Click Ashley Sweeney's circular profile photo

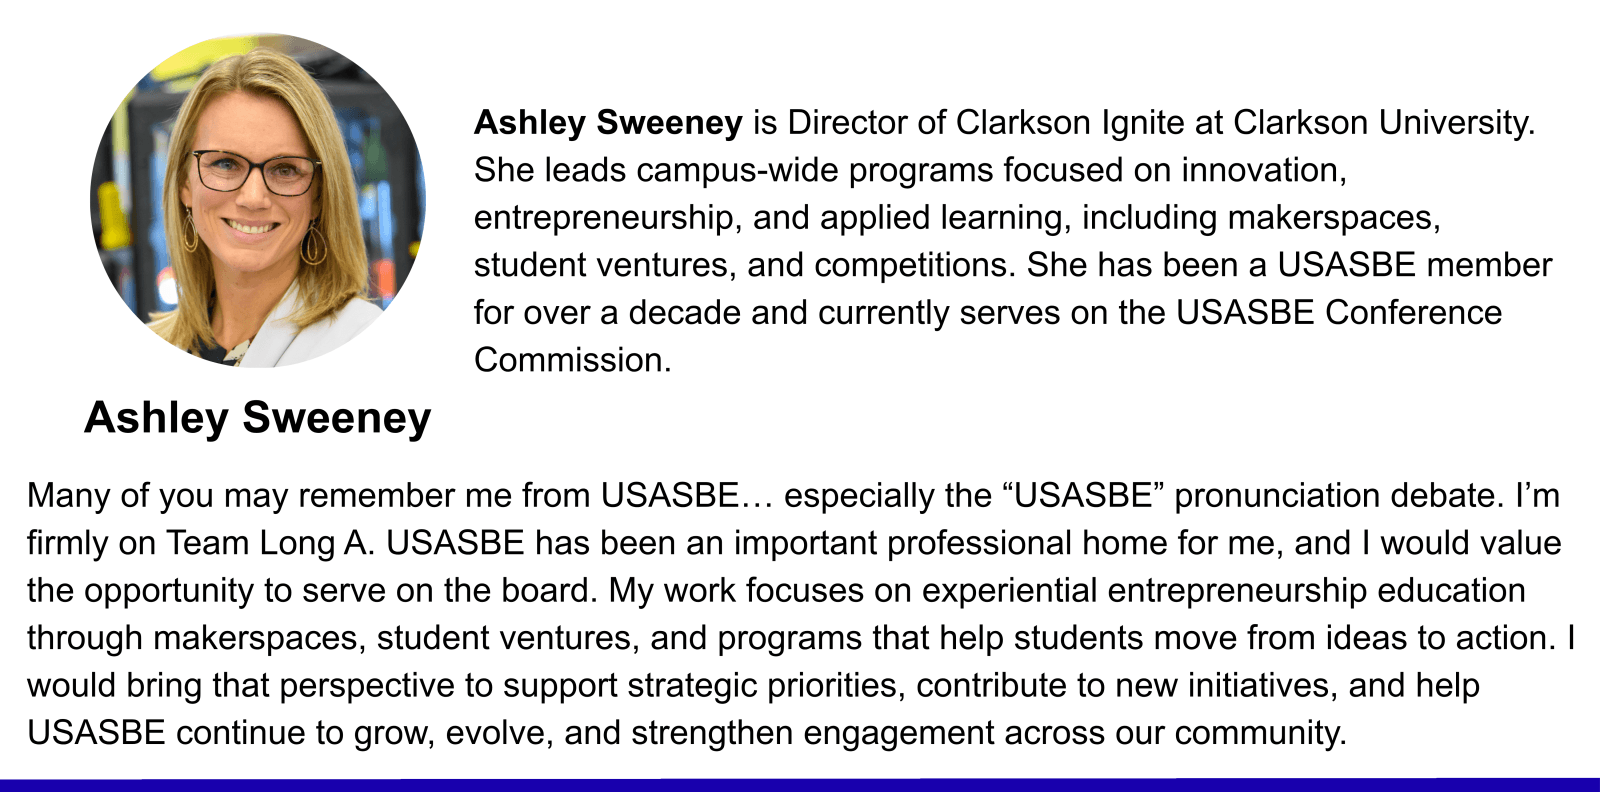tap(258, 200)
